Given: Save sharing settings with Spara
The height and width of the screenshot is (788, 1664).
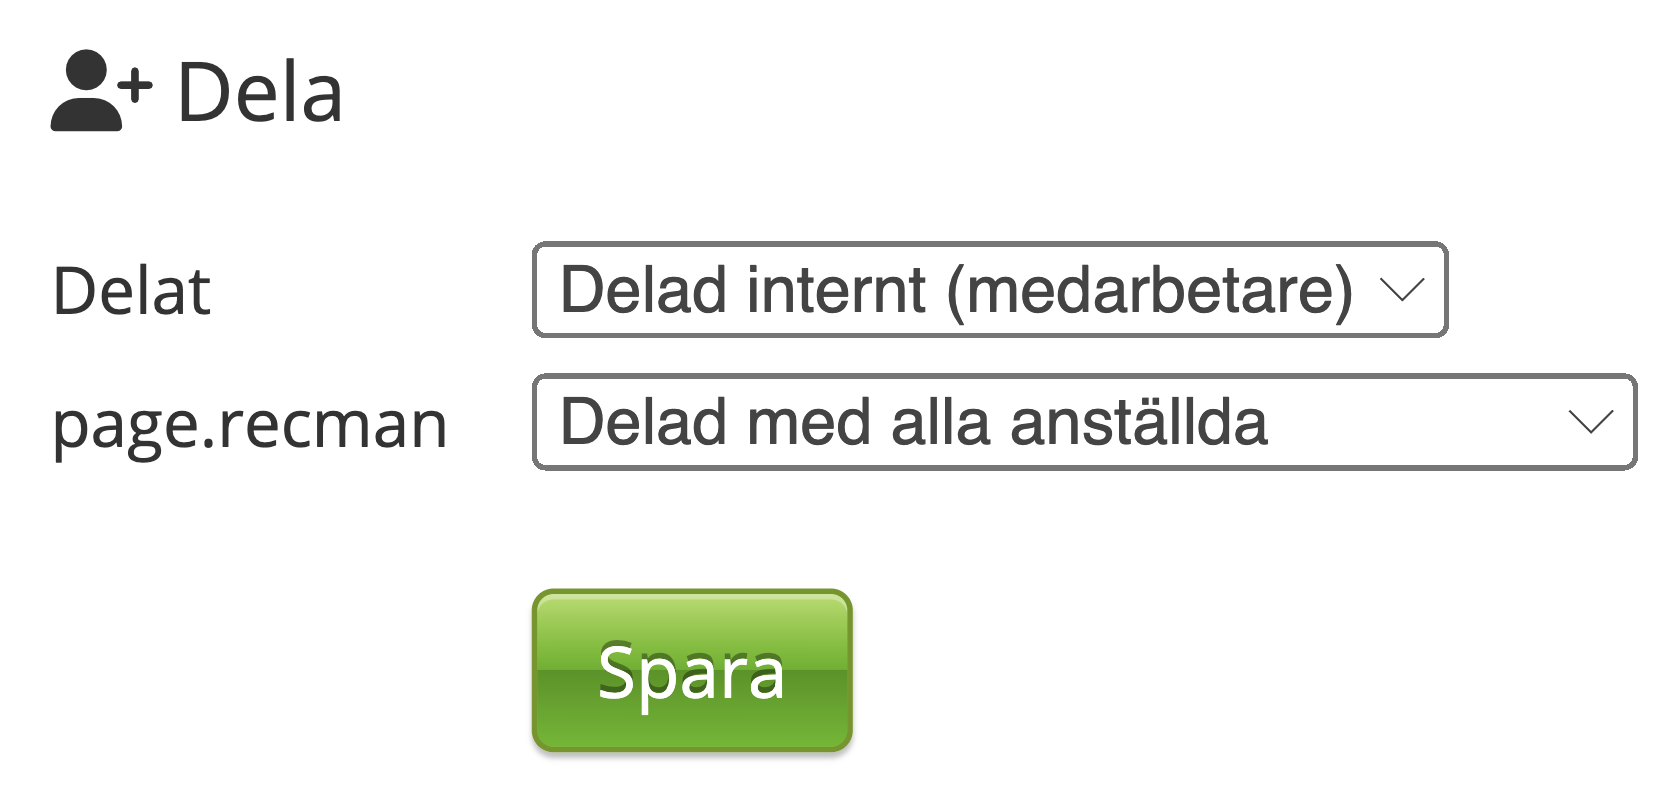Looking at the screenshot, I should click(691, 670).
